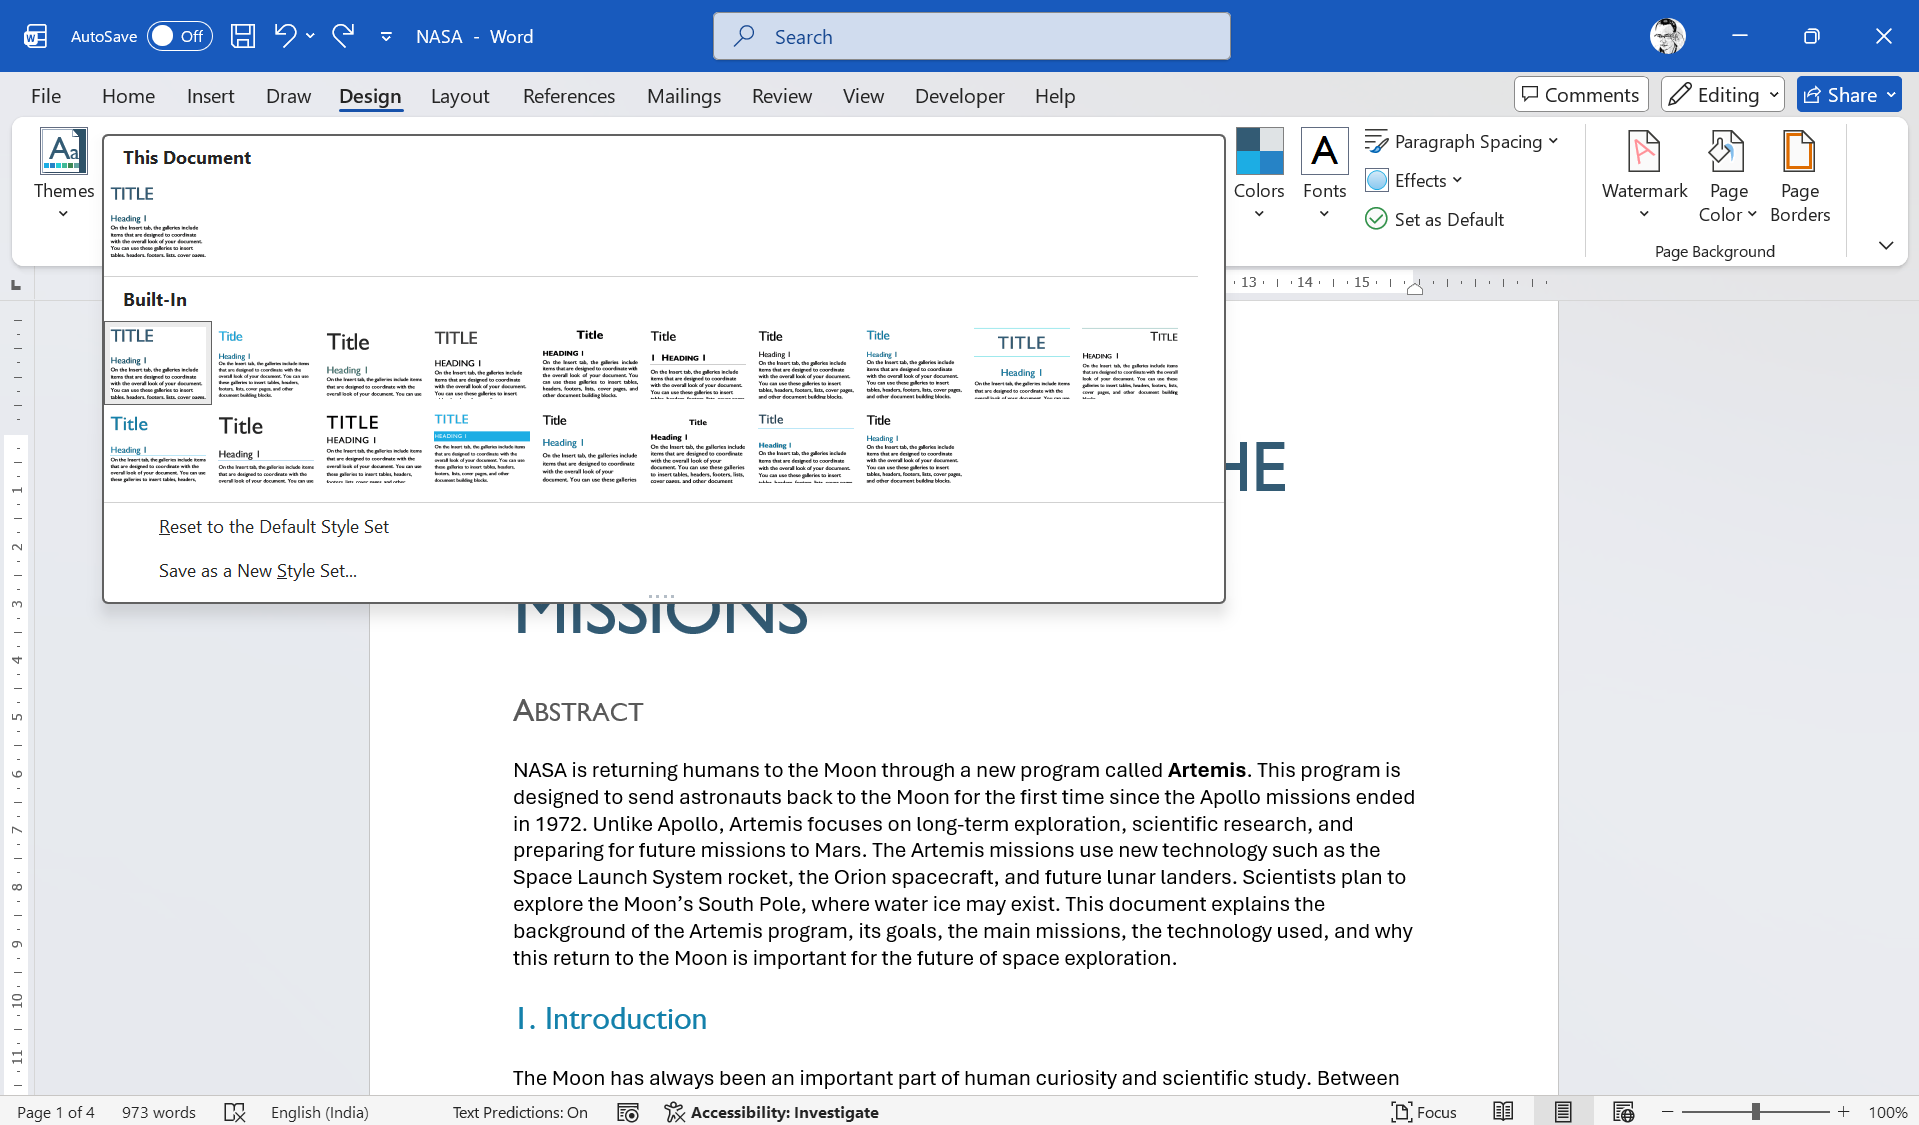1919x1125 pixels.
Task: Open the Themes gallery
Action: 64,175
